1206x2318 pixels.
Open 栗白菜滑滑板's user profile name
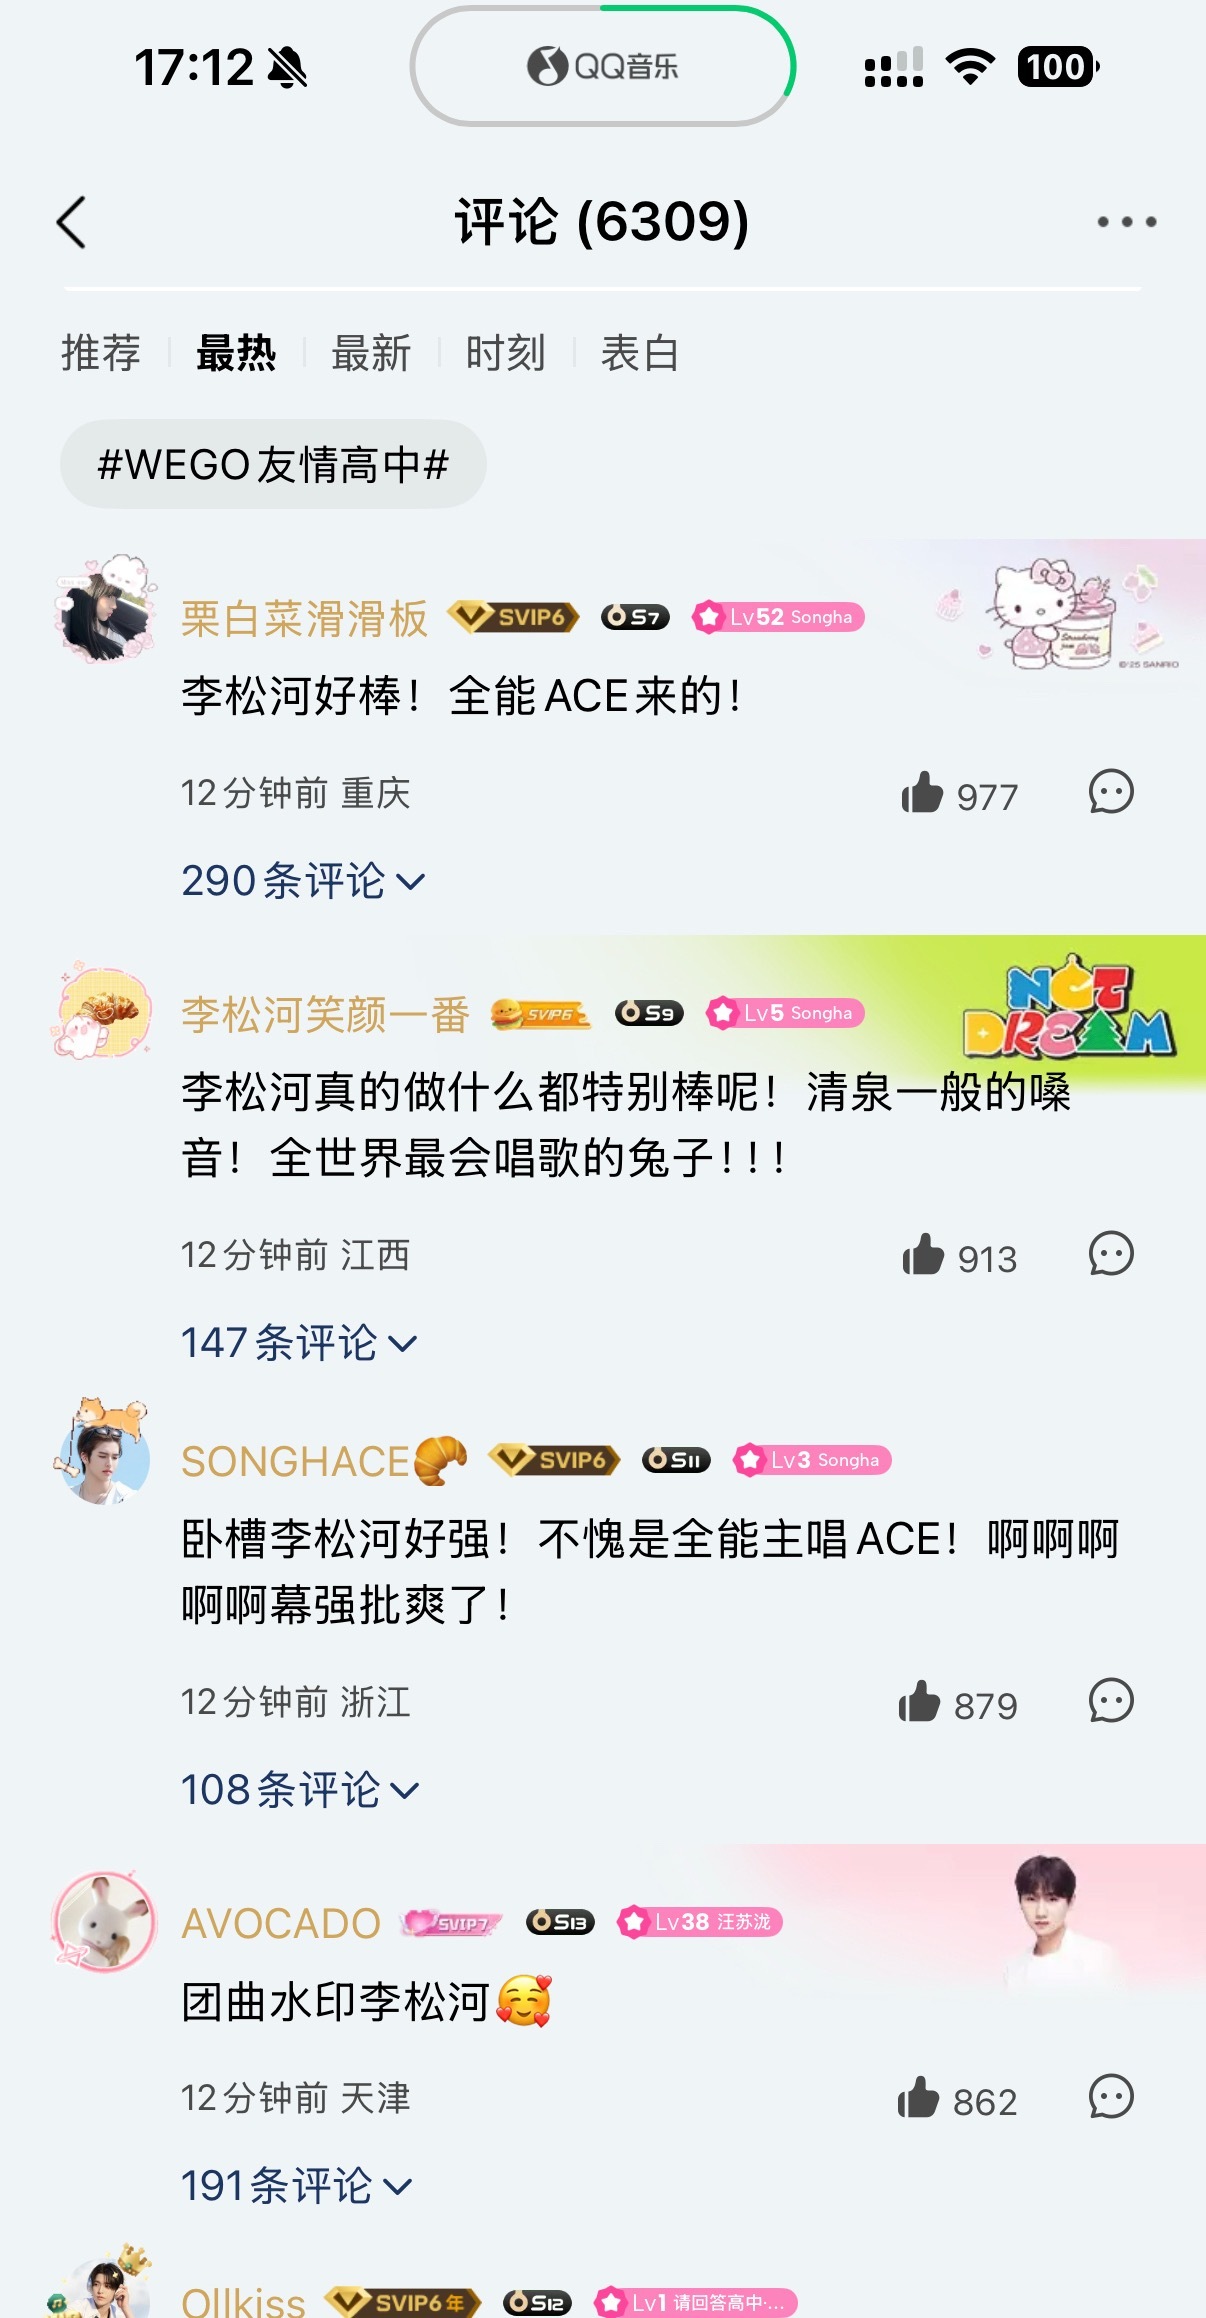click(305, 619)
